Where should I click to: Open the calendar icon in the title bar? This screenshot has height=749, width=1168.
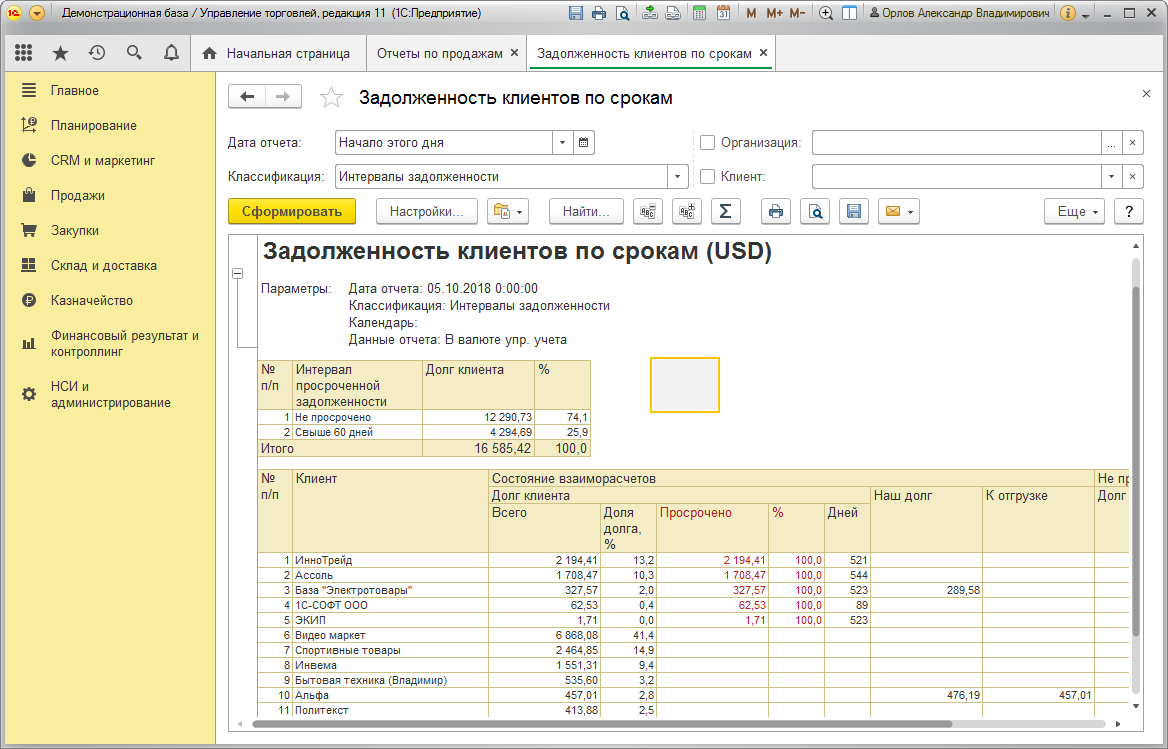(x=723, y=13)
